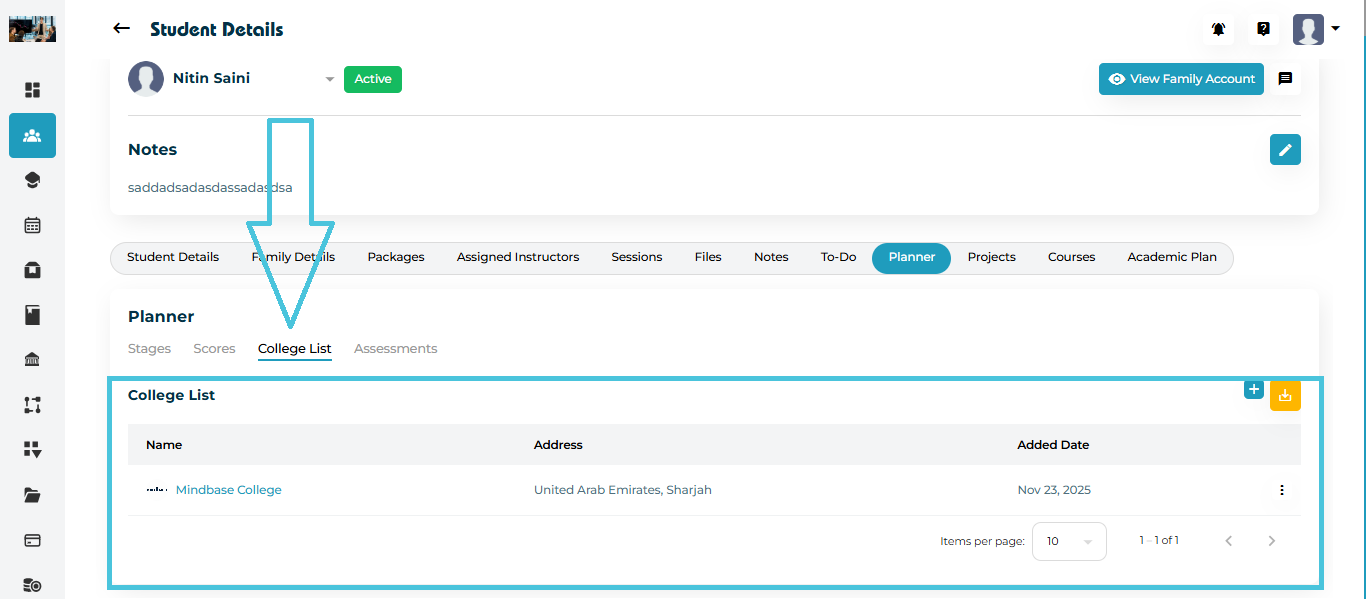Open the items per page dropdown

coord(1068,541)
